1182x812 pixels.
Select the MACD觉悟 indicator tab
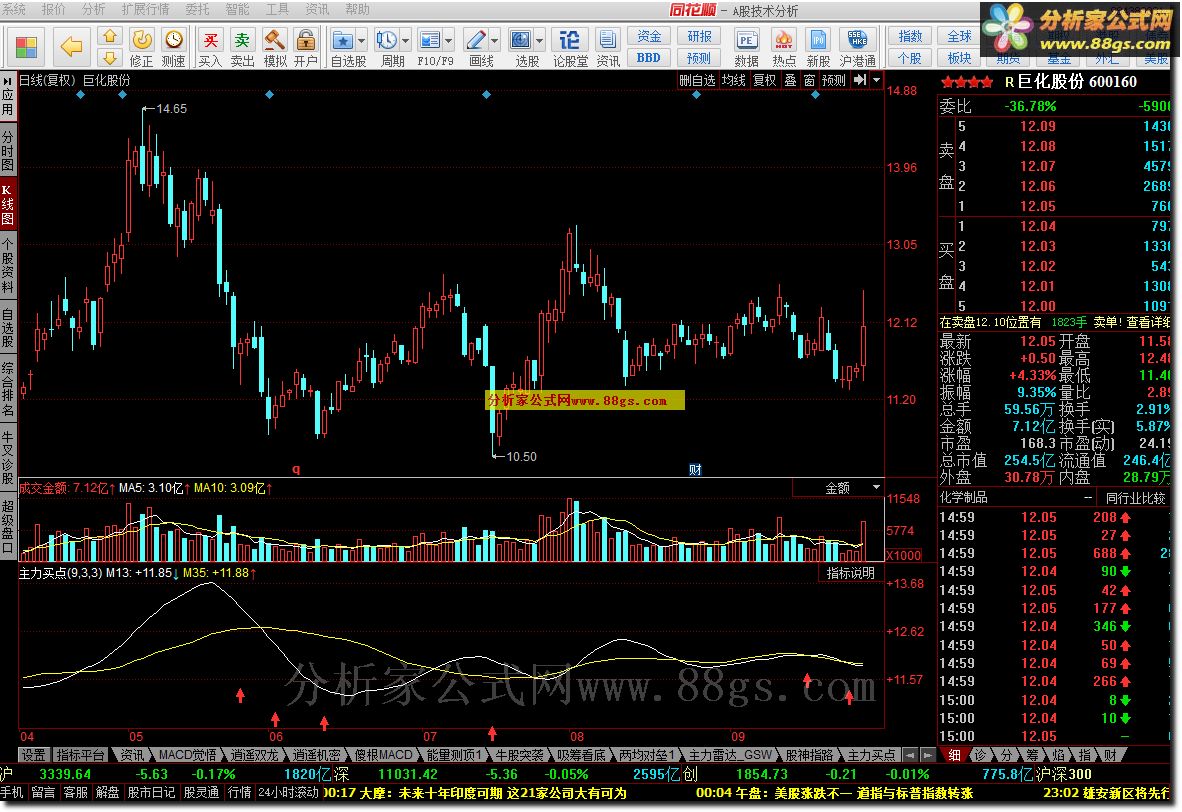click(x=188, y=755)
